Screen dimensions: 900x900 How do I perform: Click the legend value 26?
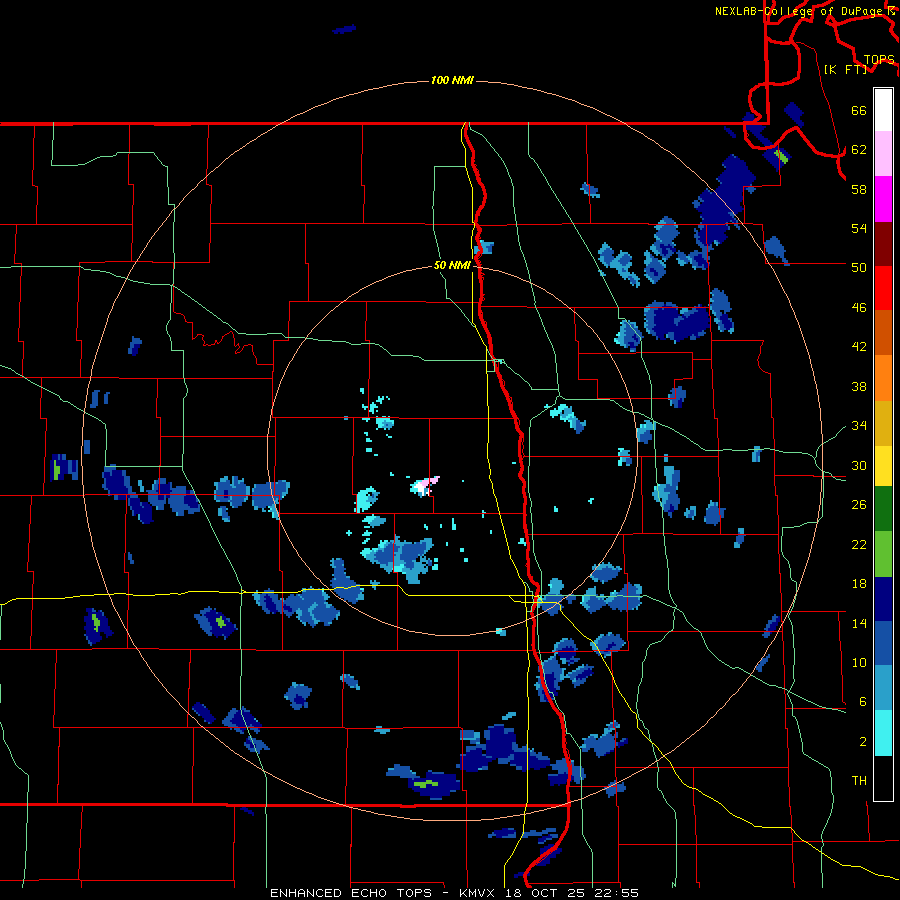coord(859,505)
